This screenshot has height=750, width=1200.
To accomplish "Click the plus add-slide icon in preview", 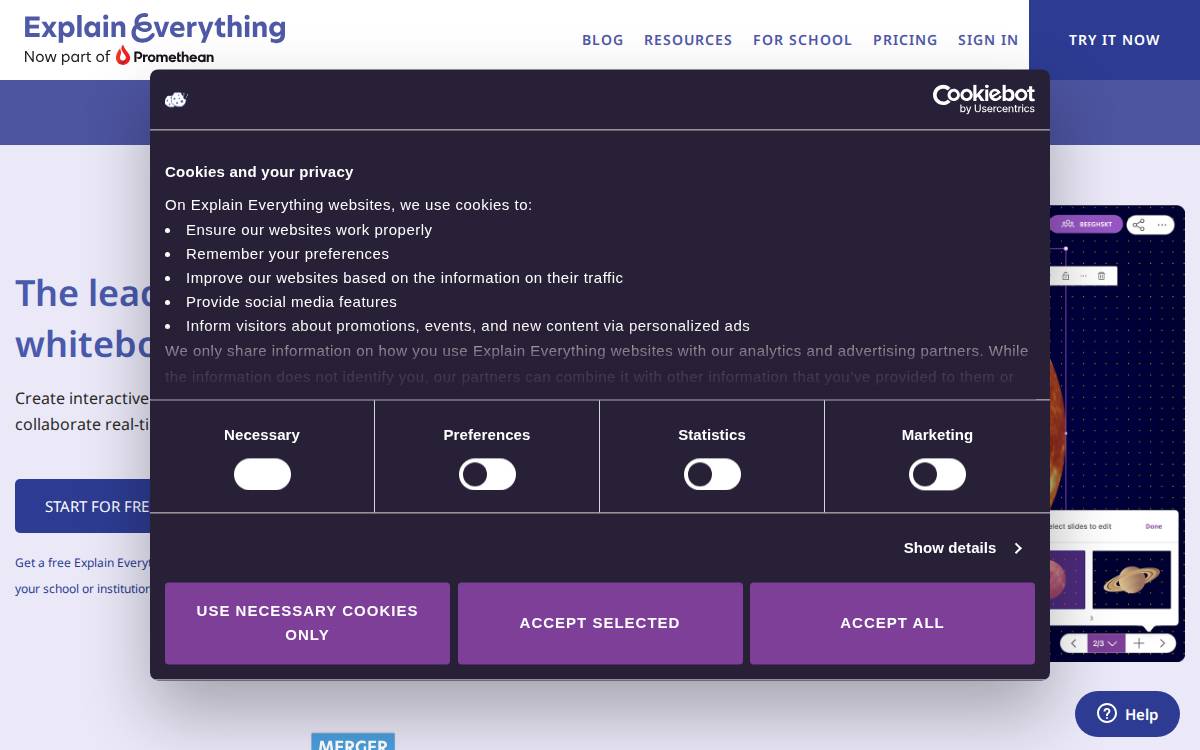I will click(1138, 643).
